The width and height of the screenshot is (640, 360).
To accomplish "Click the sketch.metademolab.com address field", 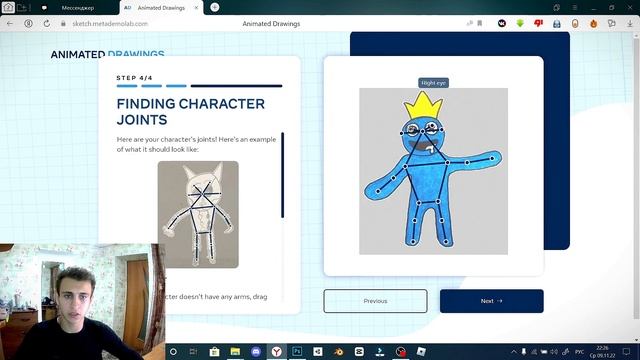I will (110, 24).
